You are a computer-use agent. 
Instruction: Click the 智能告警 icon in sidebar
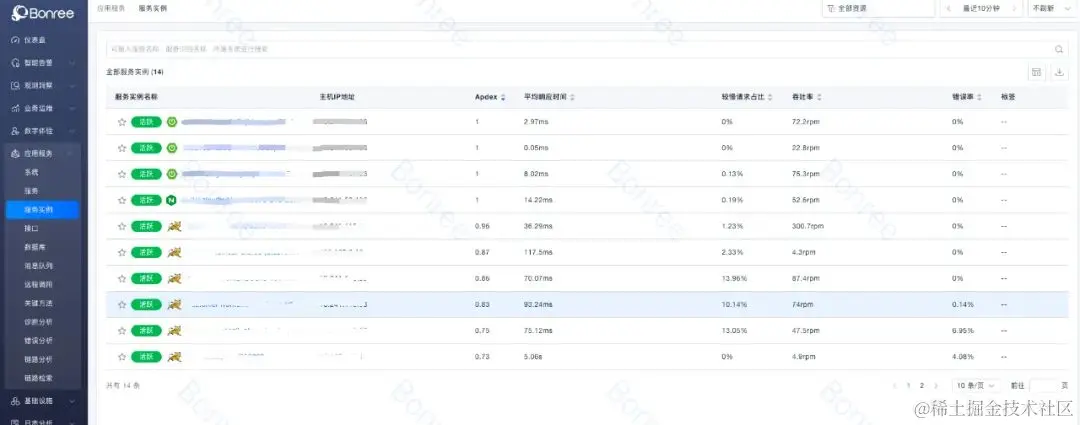(x=16, y=63)
